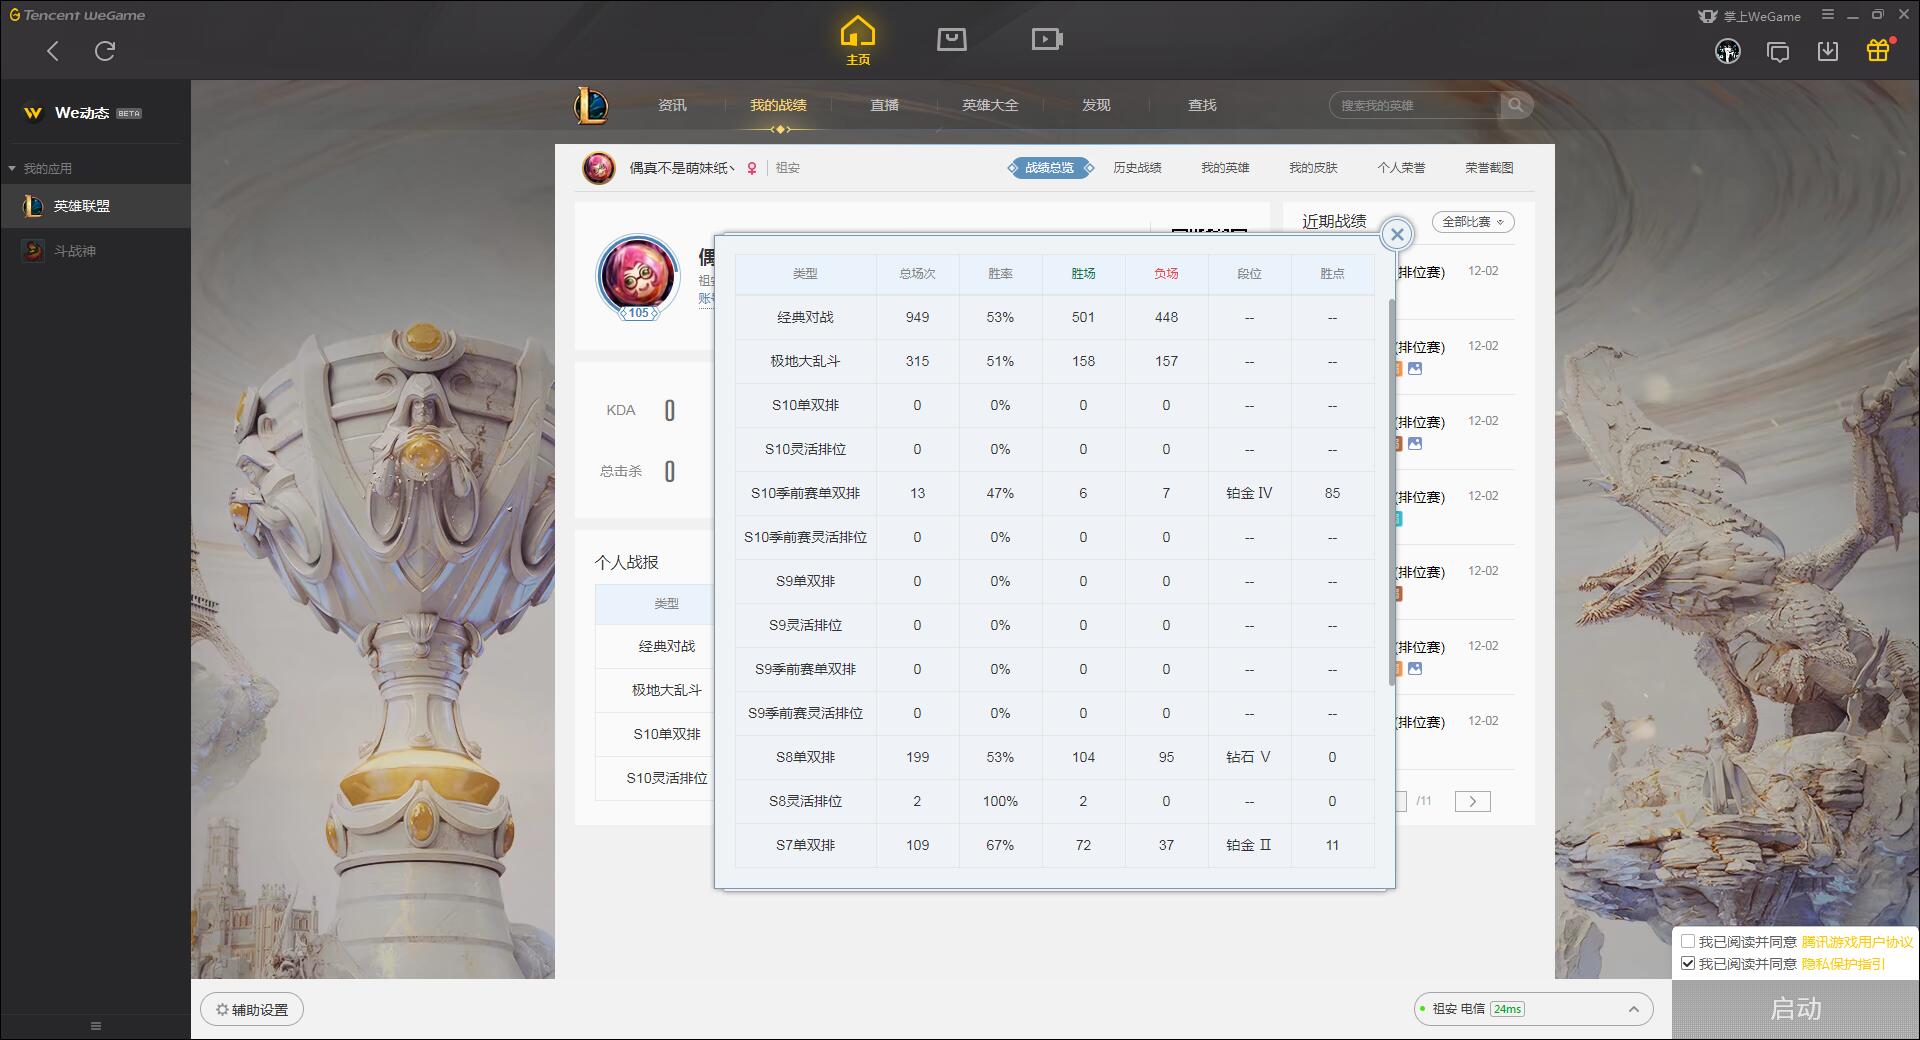Click the gear icon on 辅助设置
This screenshot has width=1920, height=1040.
(x=222, y=1010)
